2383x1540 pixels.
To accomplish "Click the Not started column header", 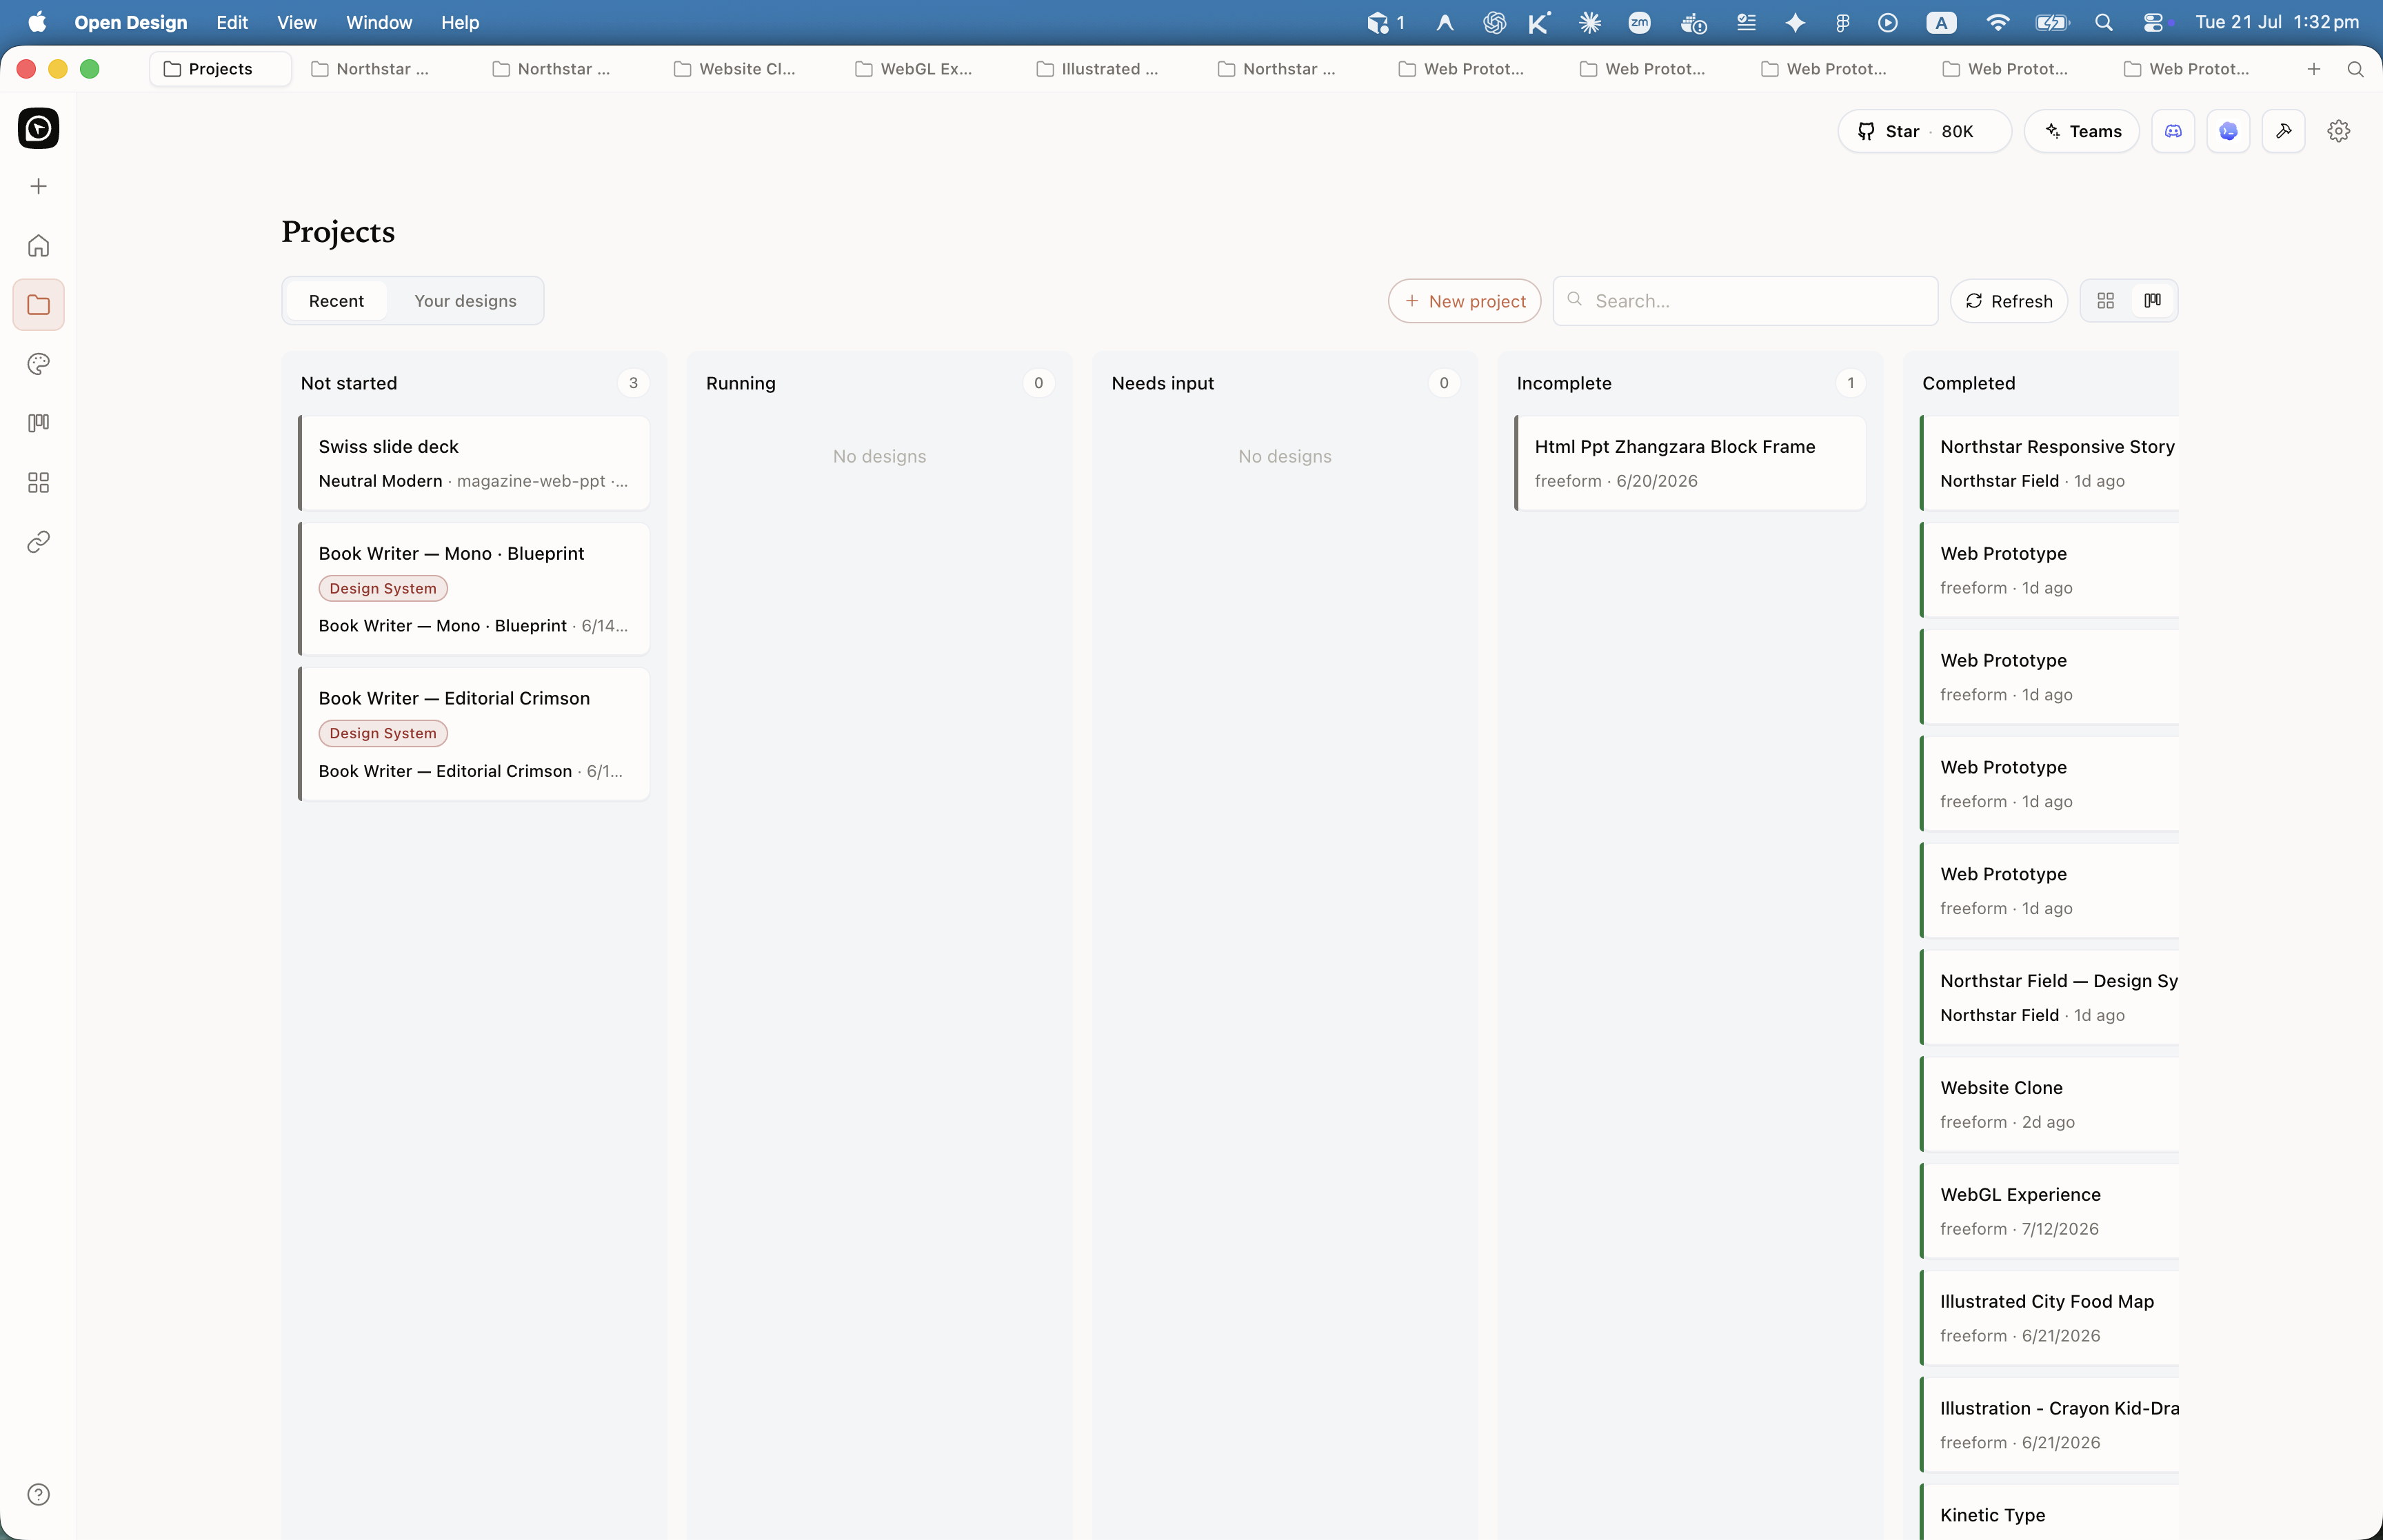I will coord(348,383).
